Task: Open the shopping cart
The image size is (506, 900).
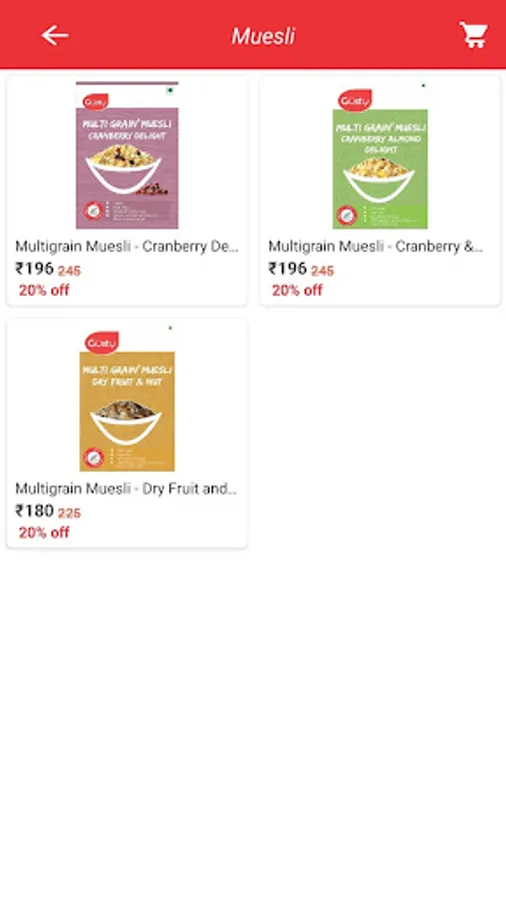Action: coord(474,35)
